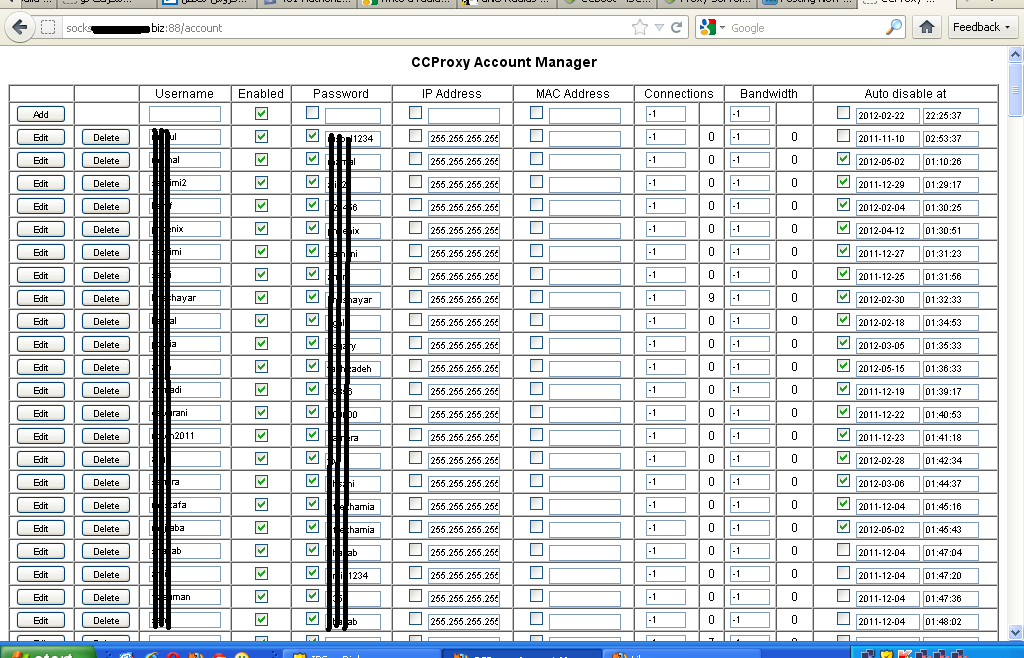Click the Bandwidth column header
This screenshot has height=658, width=1024.
(769, 94)
